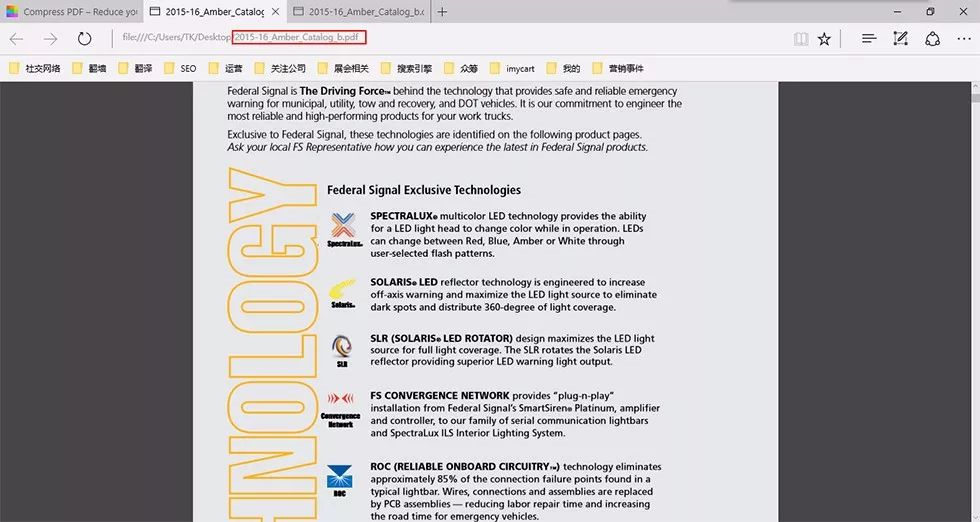The height and width of the screenshot is (522, 980).
Task: Restore down the browser window
Action: pos(930,11)
